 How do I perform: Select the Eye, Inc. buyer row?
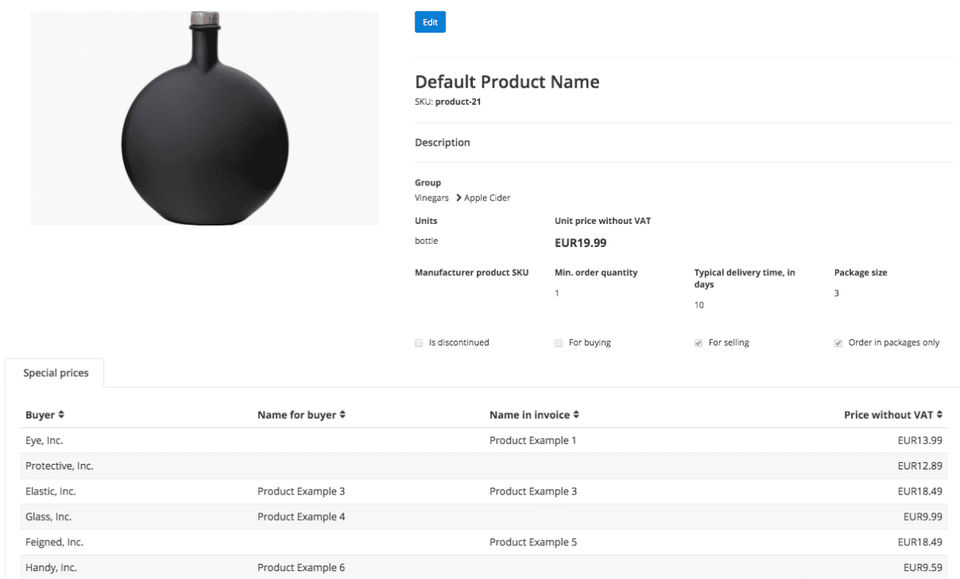[x=44, y=441]
